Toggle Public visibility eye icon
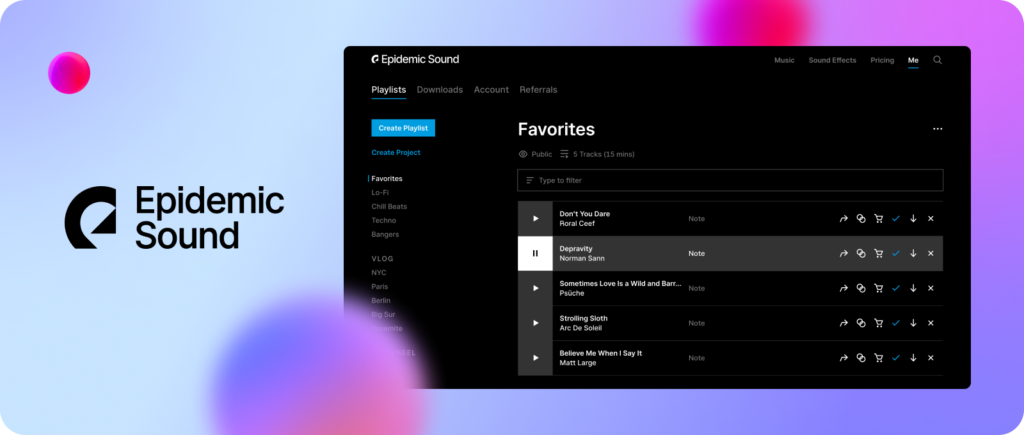 click(x=522, y=155)
